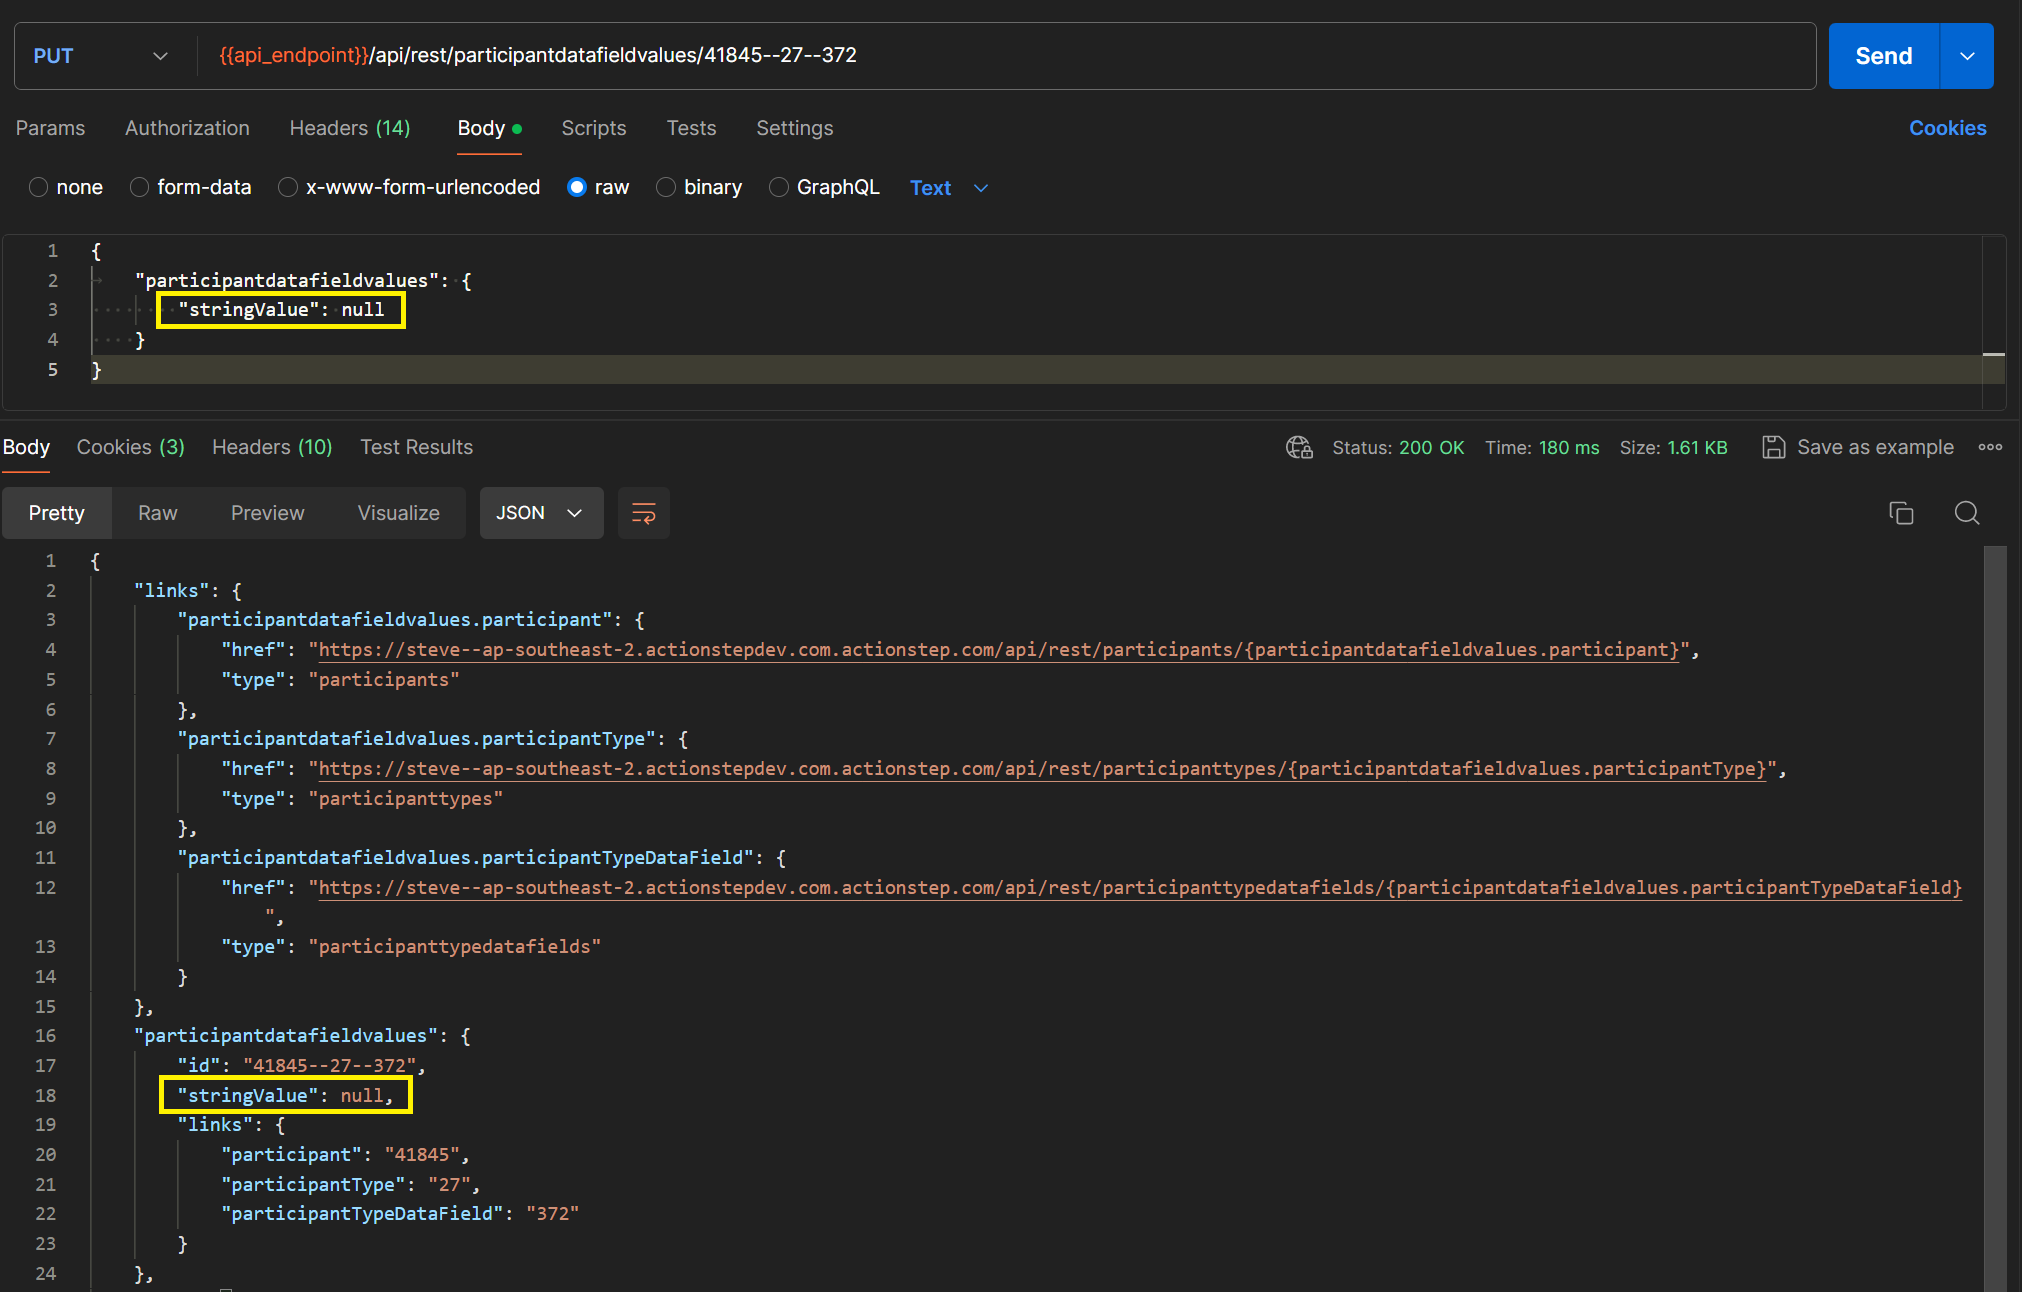Toggle the wrap lines icon
This screenshot has height=1292, width=2022.
643,513
